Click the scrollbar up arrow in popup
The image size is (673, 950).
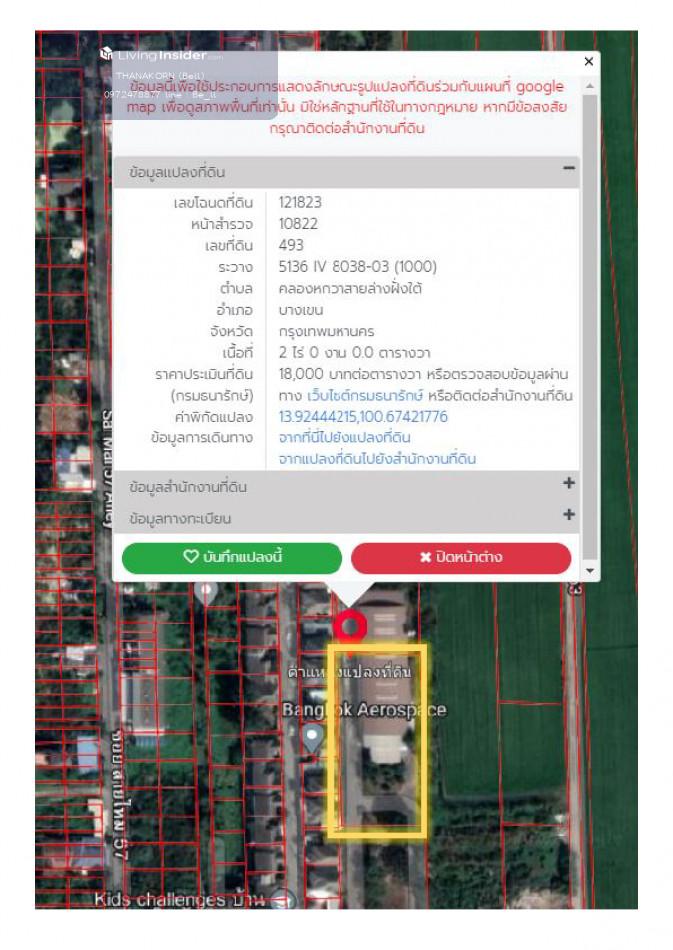tap(590, 88)
